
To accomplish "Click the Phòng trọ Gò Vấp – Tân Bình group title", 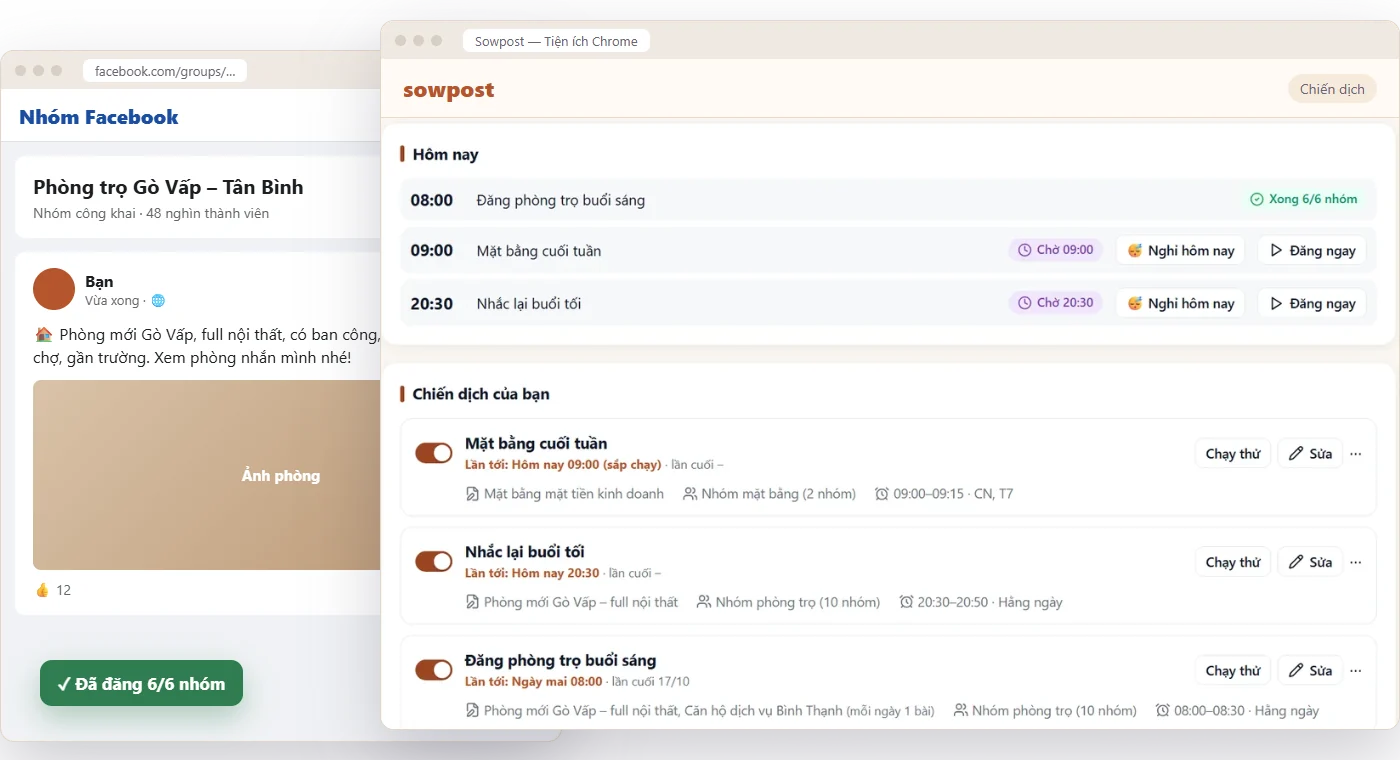I will [x=168, y=187].
